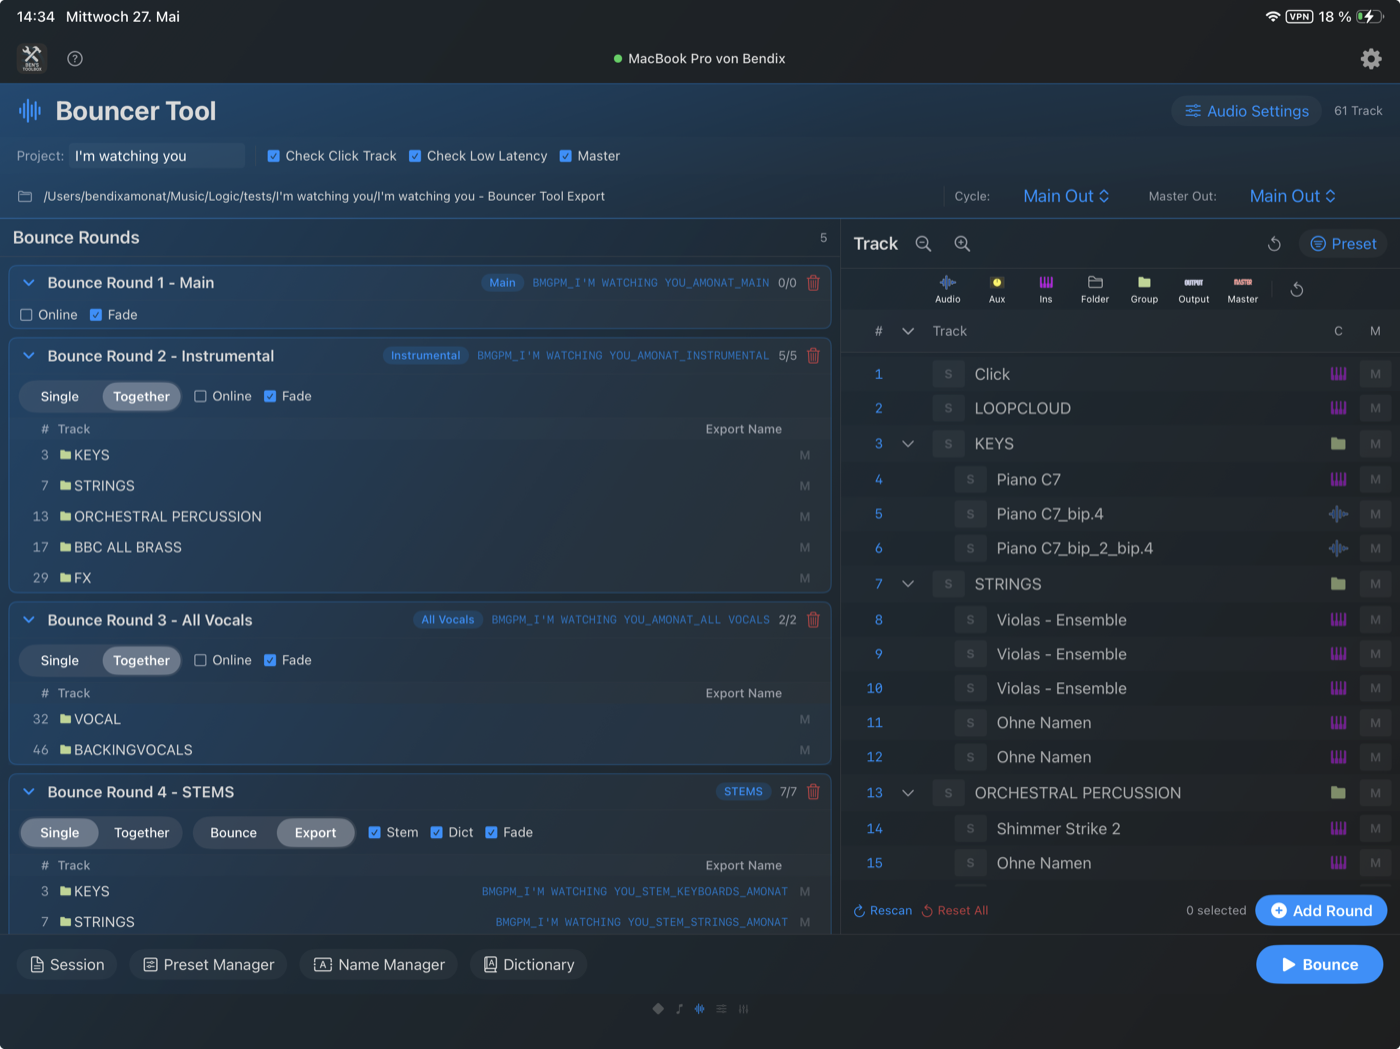This screenshot has width=1400, height=1049.
Task: Open the help question mark icon
Action: coord(75,58)
